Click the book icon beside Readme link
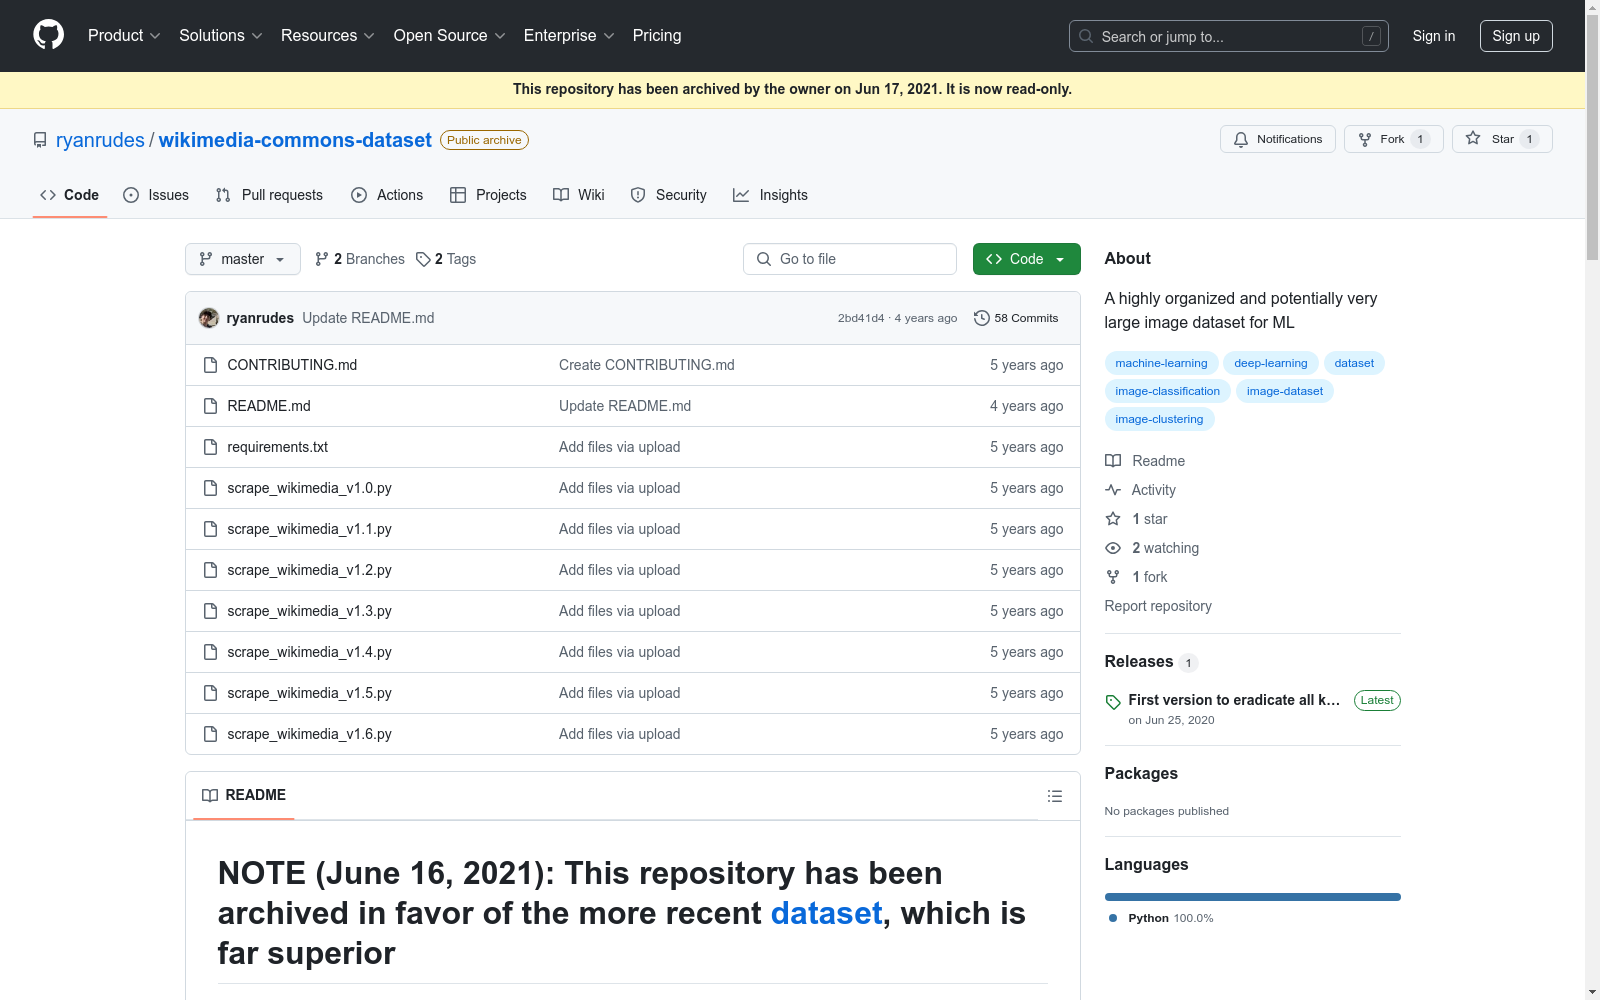Image resolution: width=1600 pixels, height=1000 pixels. point(1113,461)
